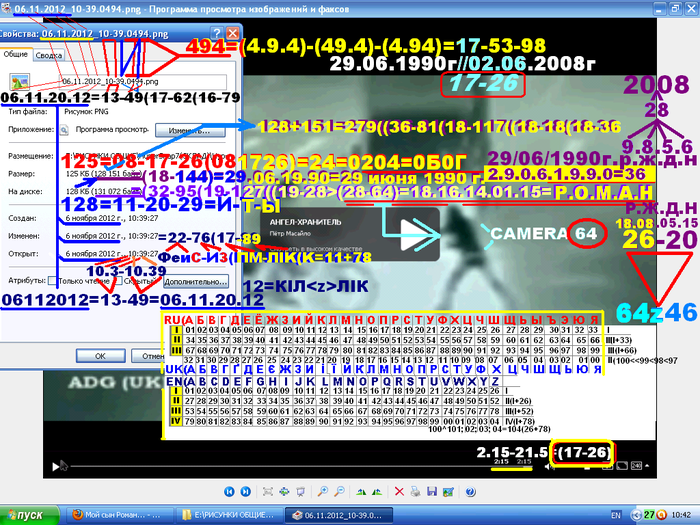Zoom in with the magnifier plus icon

click(x=322, y=492)
